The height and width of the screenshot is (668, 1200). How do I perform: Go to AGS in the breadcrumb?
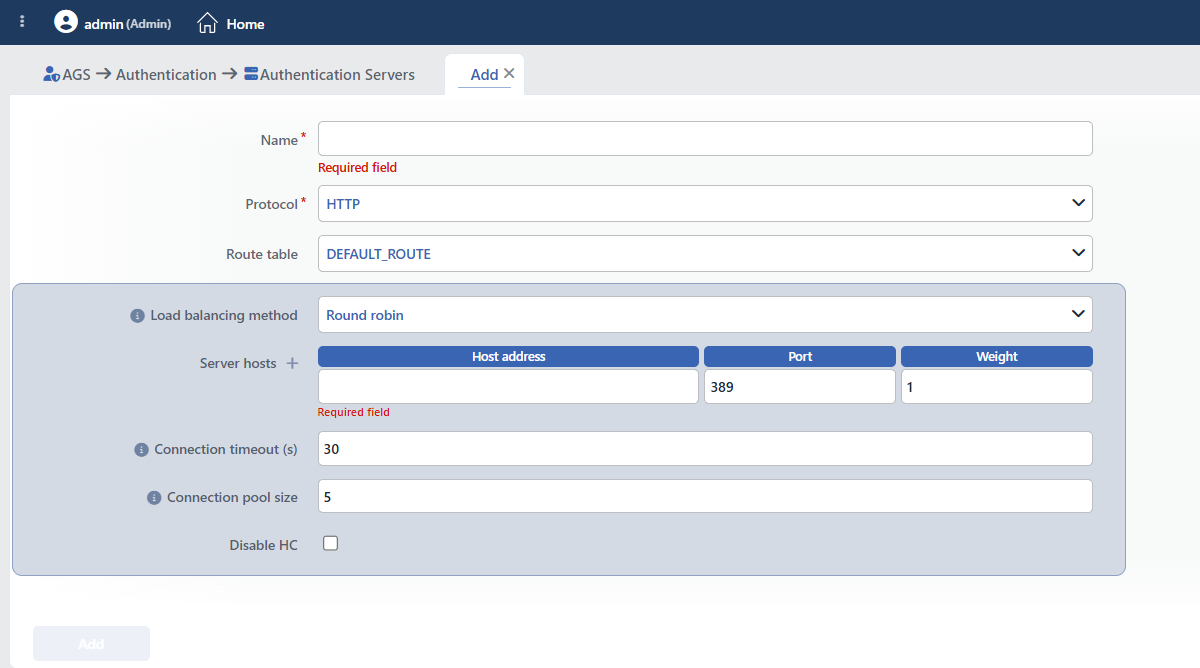point(76,74)
